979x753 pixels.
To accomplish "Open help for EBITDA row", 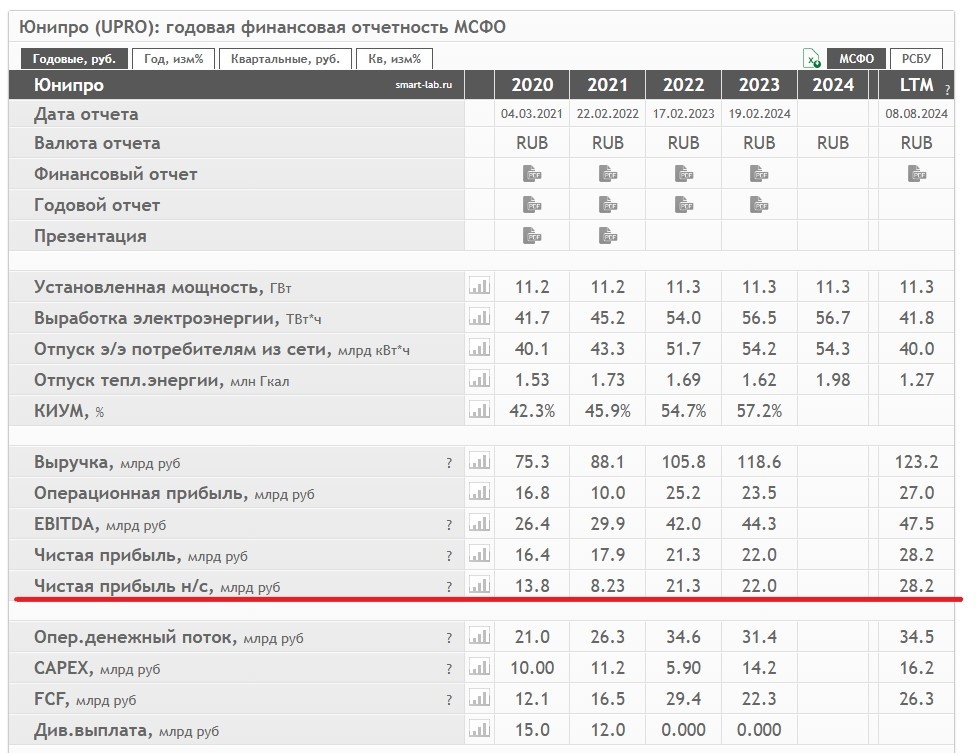I will point(449,525).
